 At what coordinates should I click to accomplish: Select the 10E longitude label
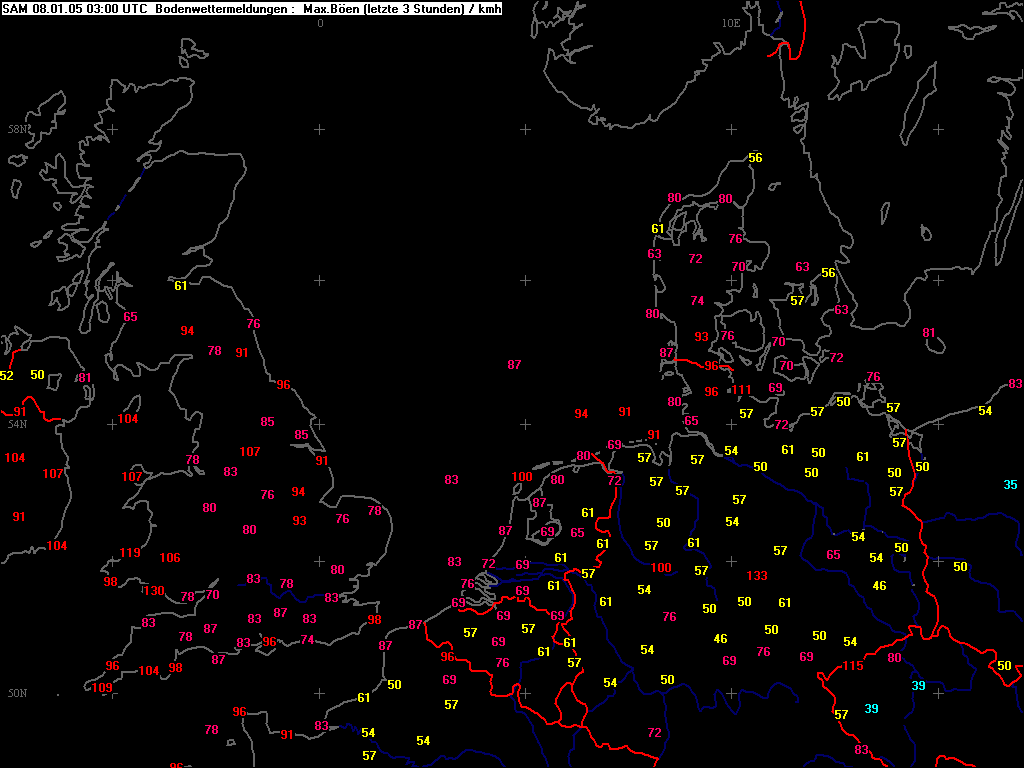click(x=731, y=23)
